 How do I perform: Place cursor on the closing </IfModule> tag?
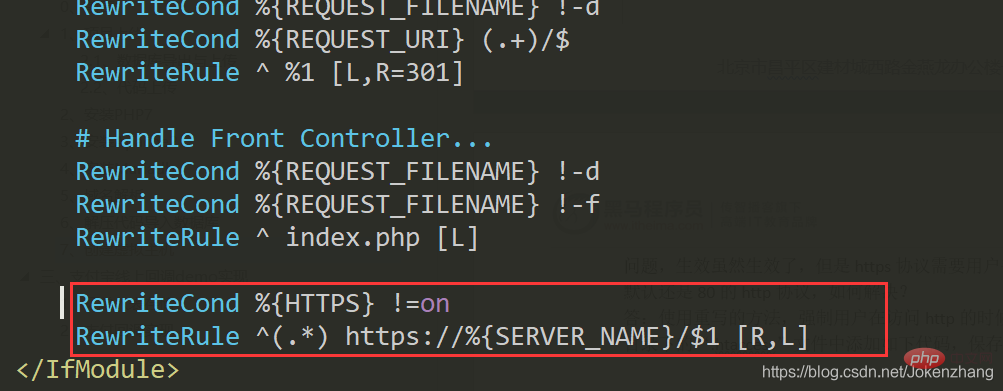[98, 369]
